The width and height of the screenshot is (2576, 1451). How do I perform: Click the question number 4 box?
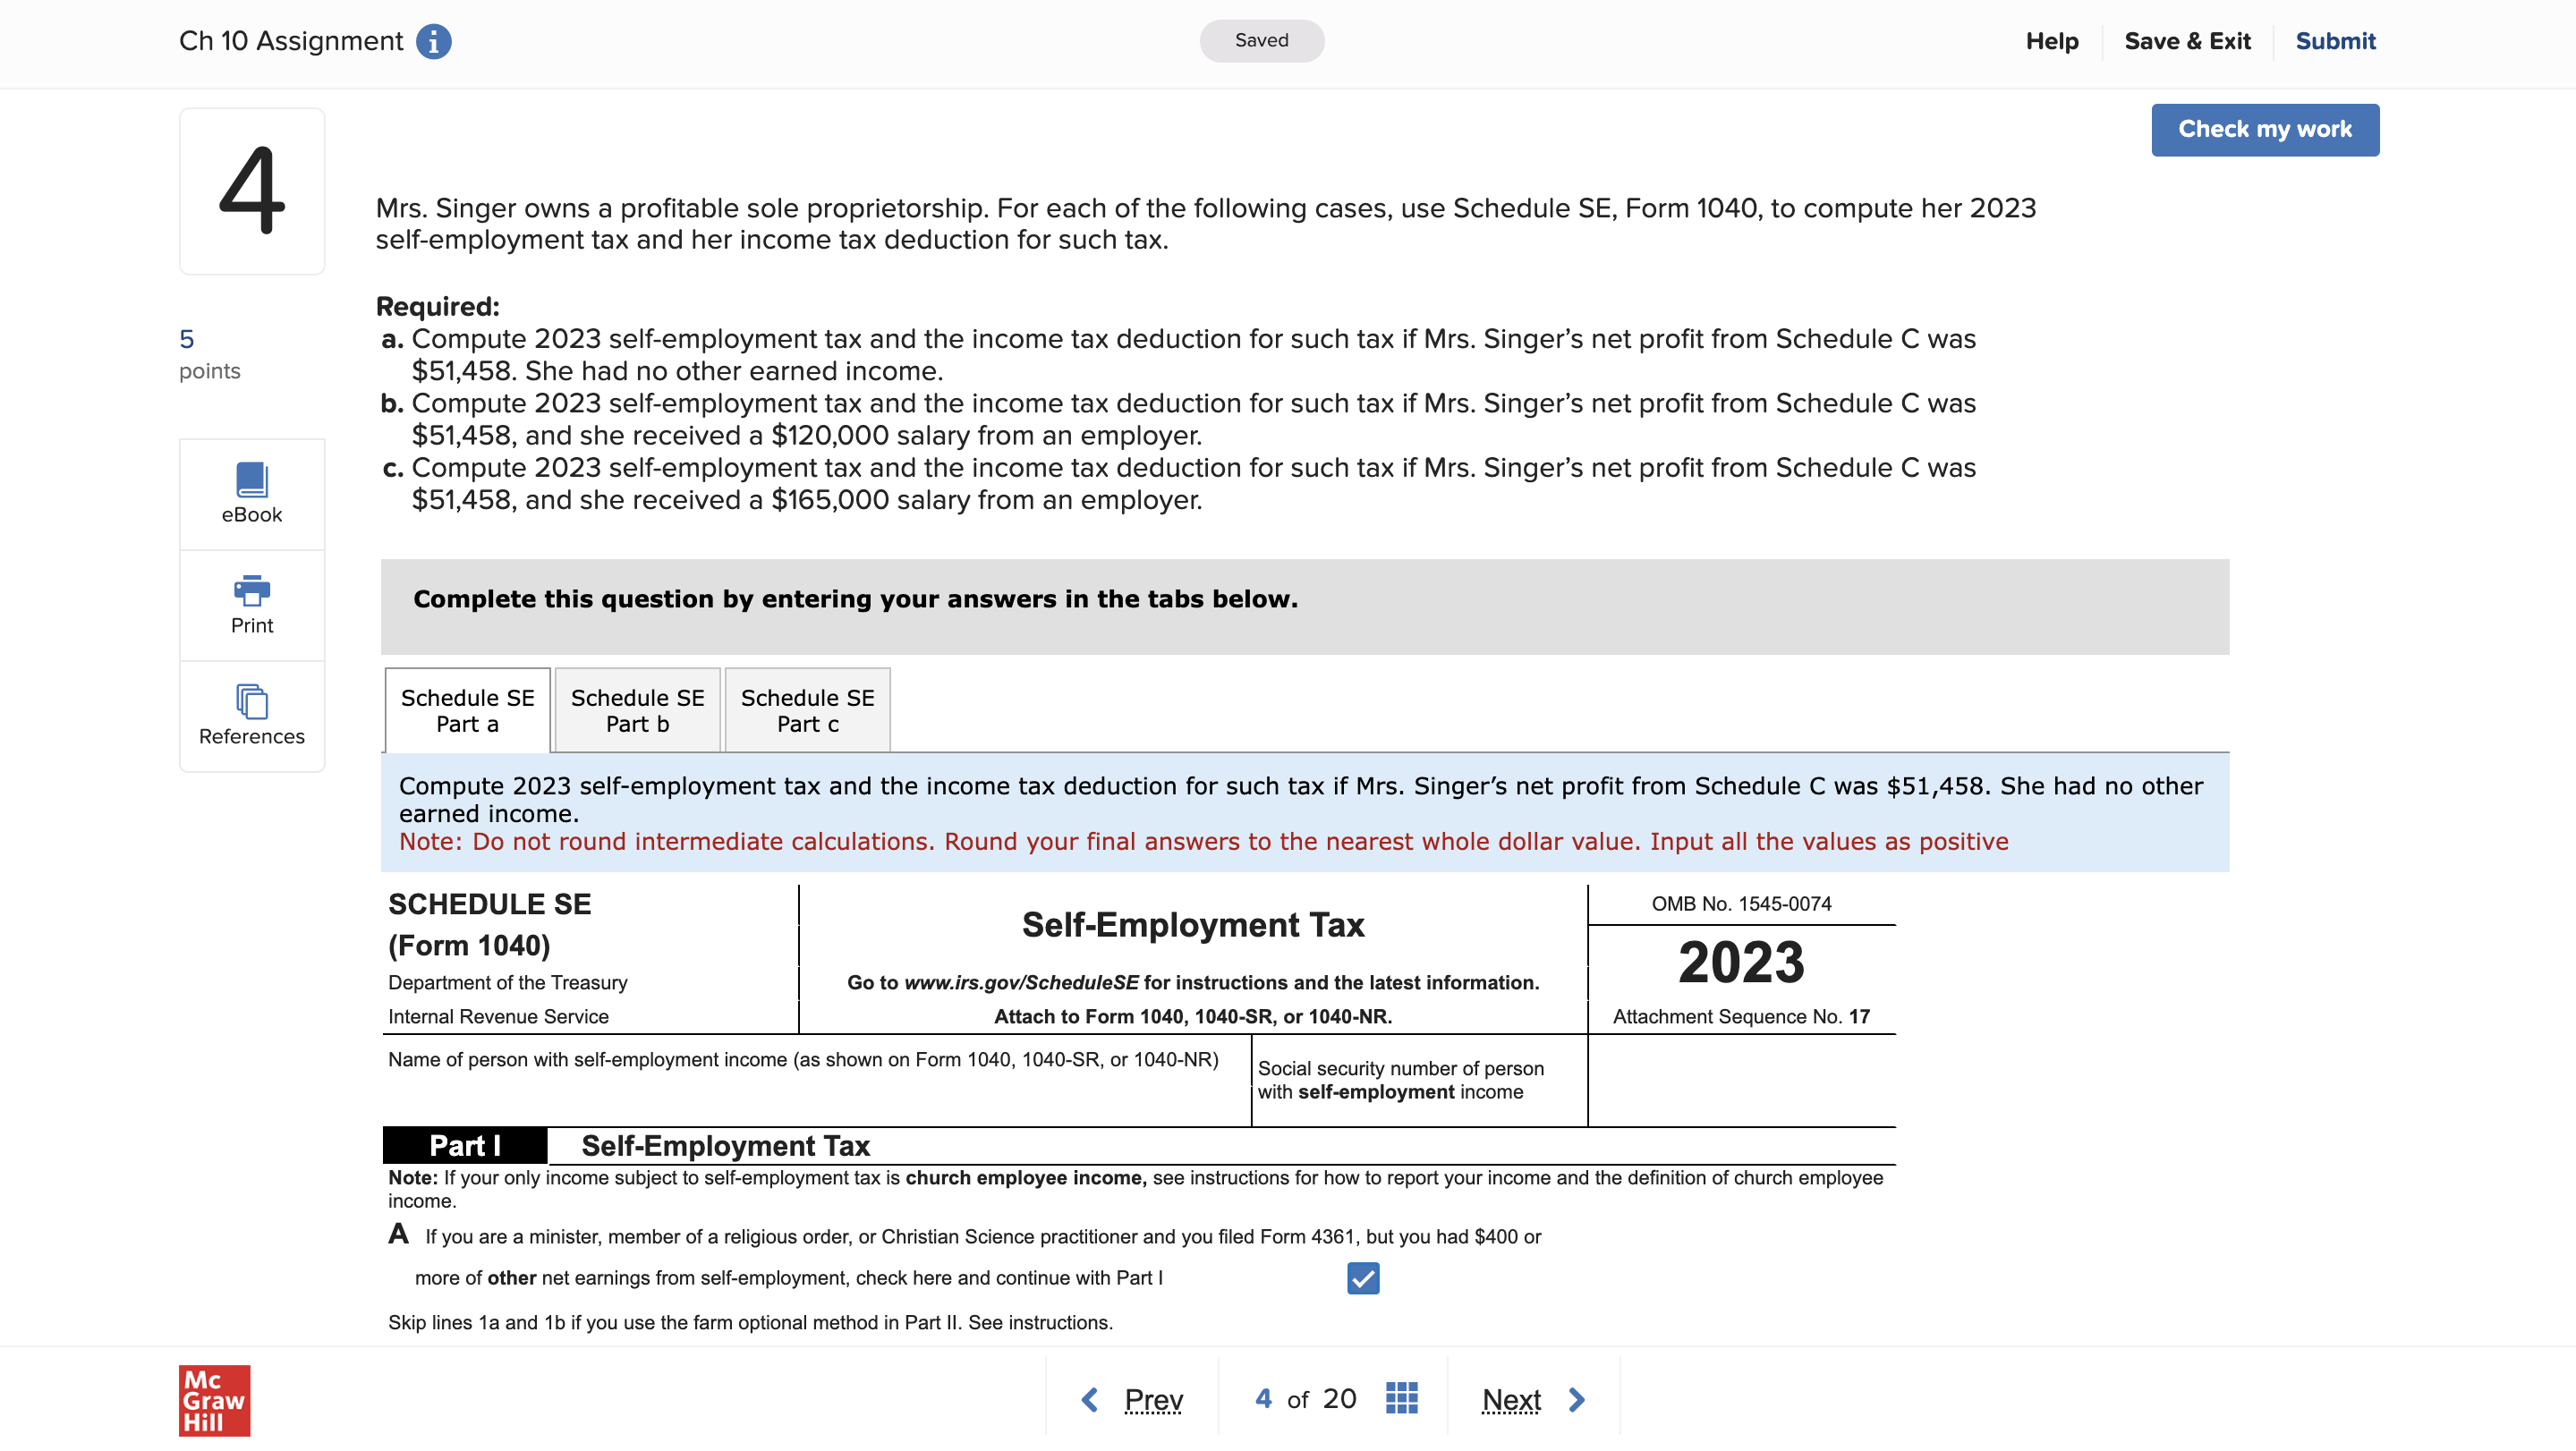coord(252,191)
